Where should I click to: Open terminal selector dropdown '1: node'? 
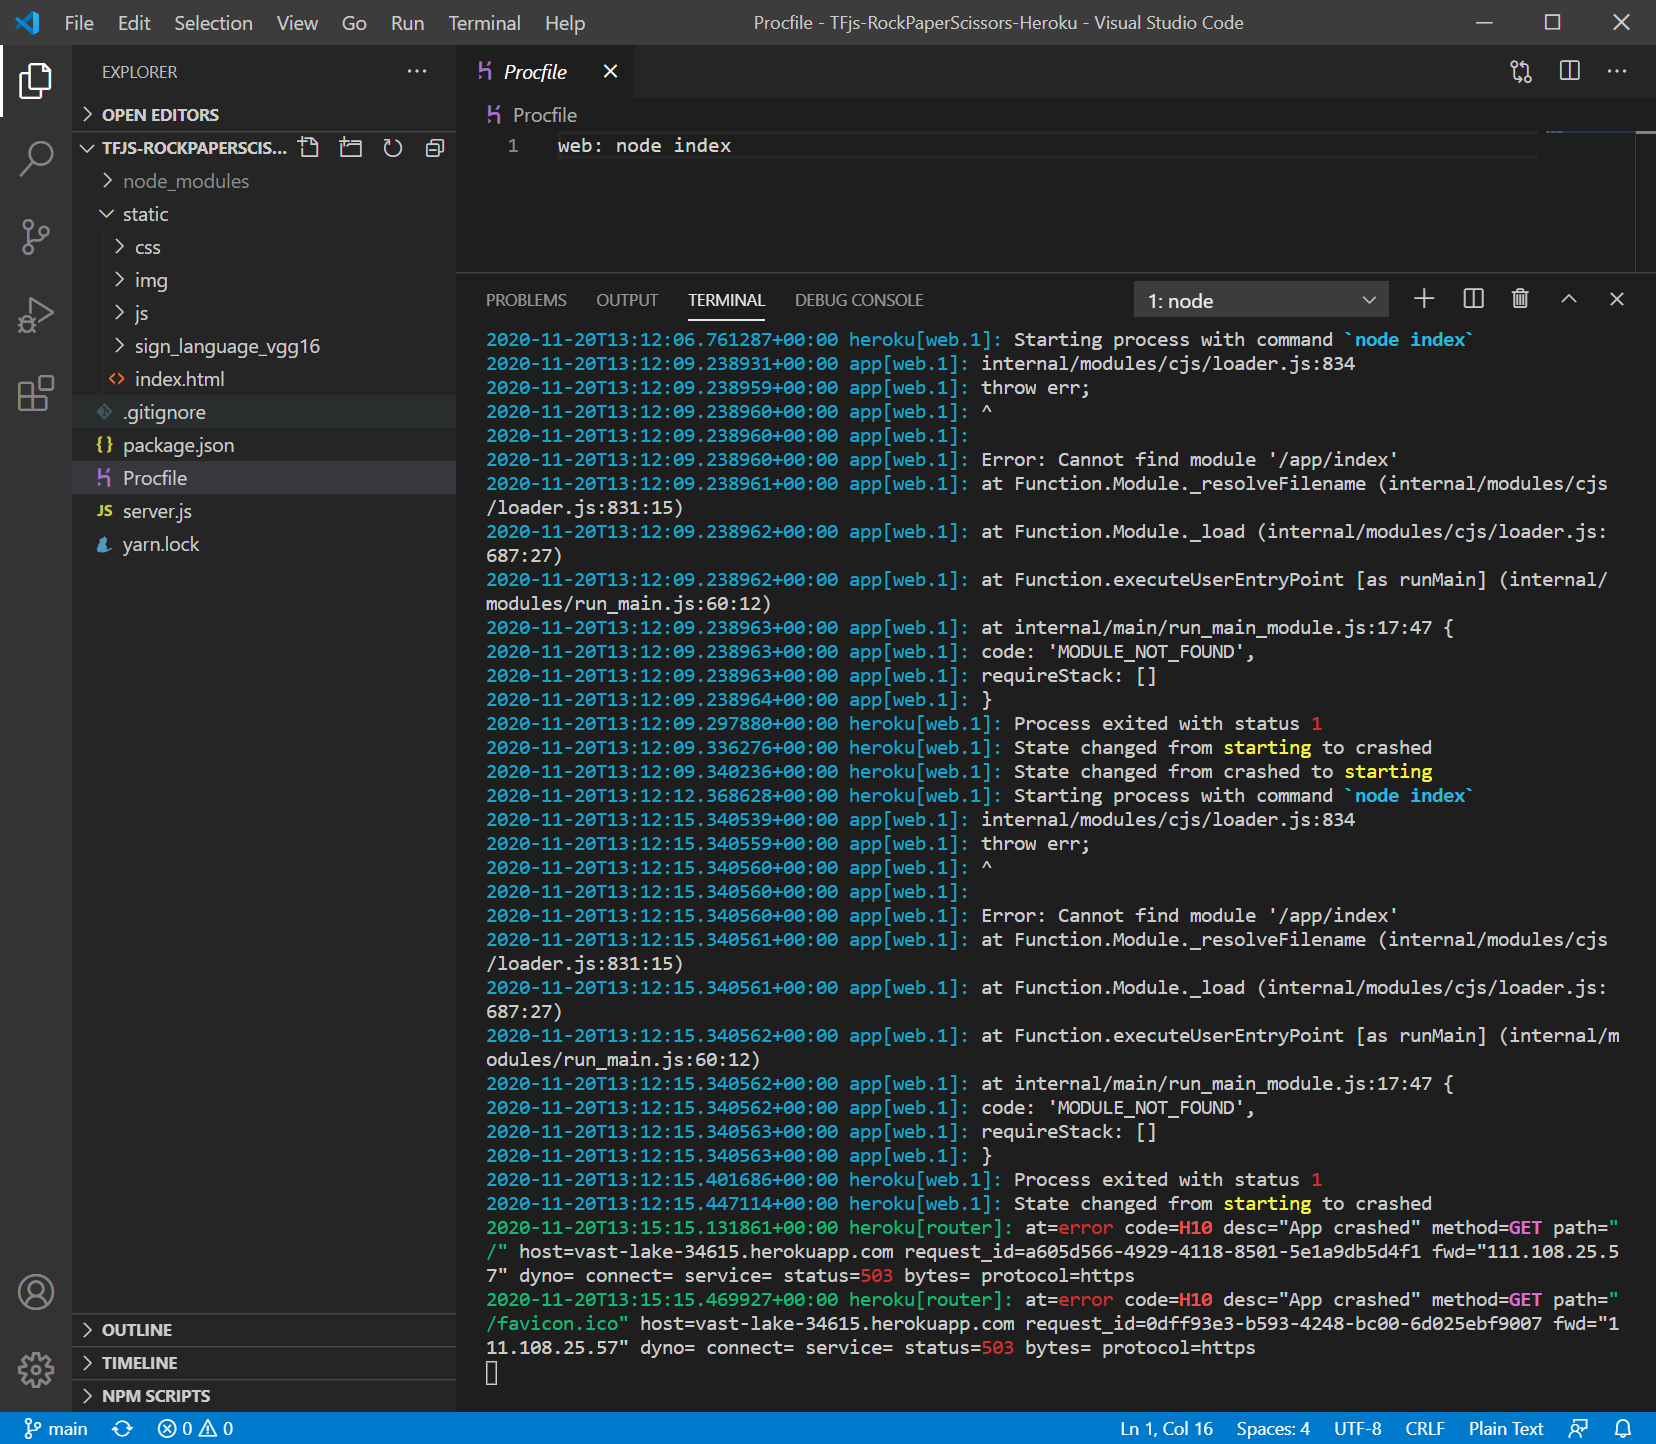[x=1261, y=300]
